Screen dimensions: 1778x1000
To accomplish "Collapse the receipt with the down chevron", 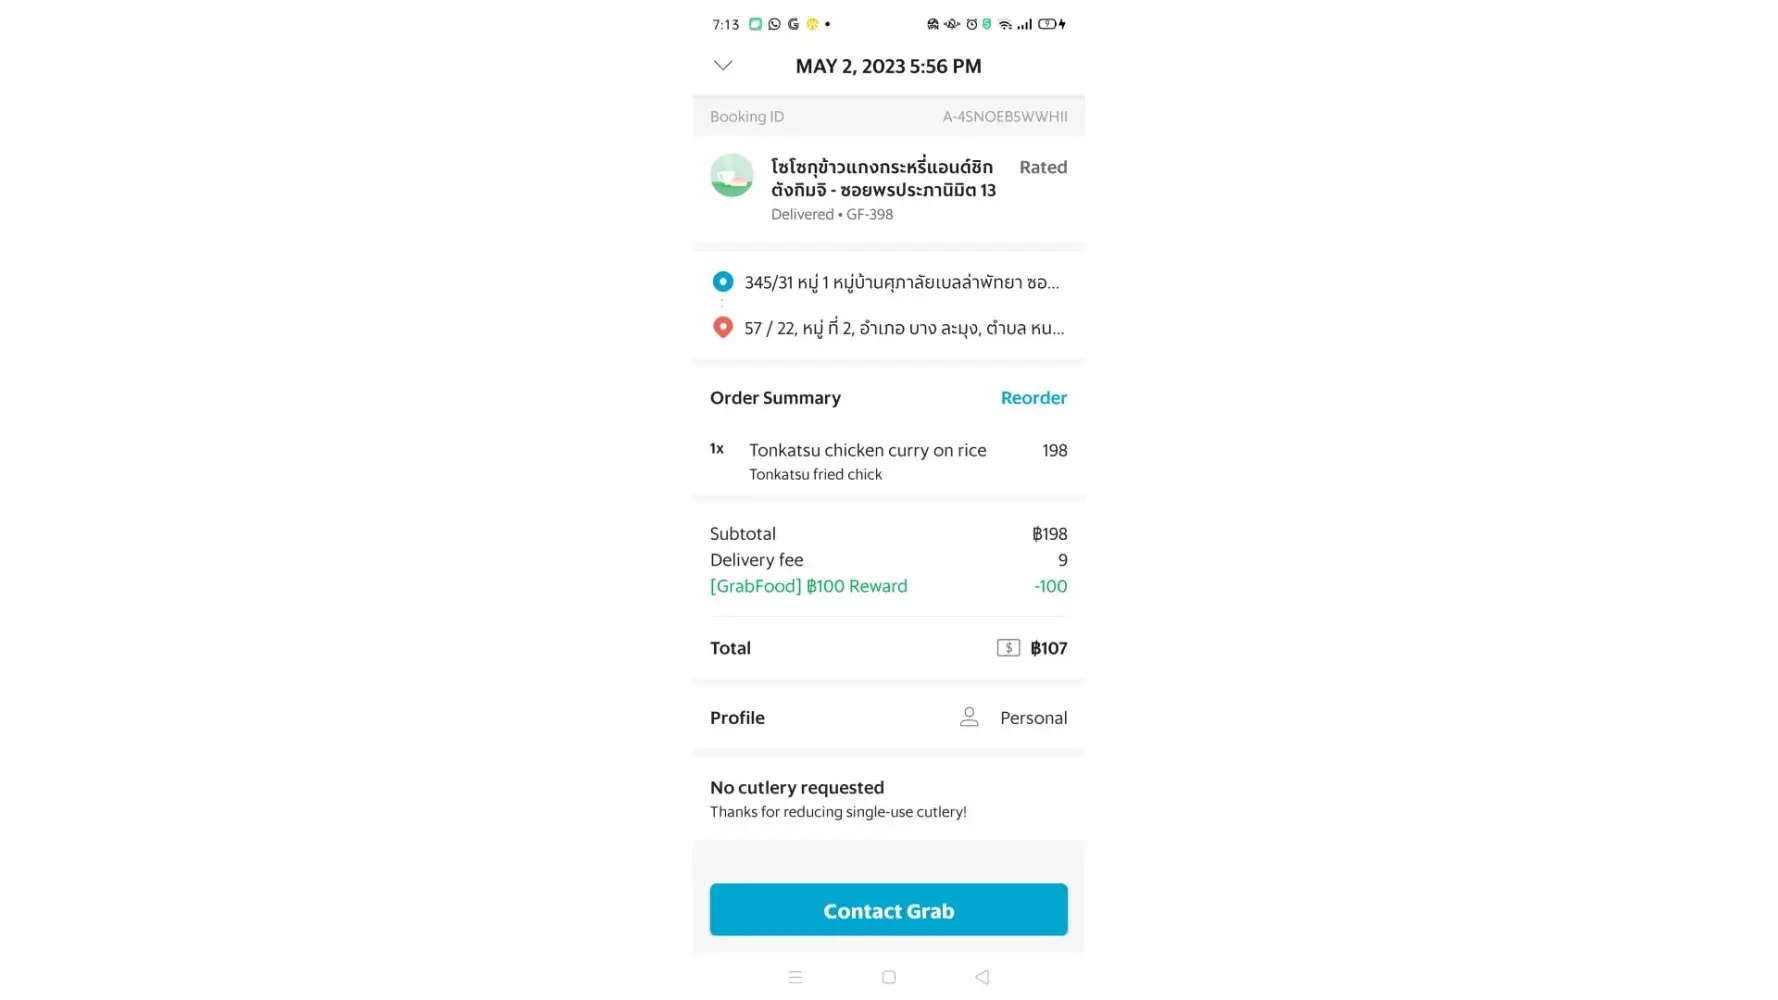I will [x=723, y=66].
